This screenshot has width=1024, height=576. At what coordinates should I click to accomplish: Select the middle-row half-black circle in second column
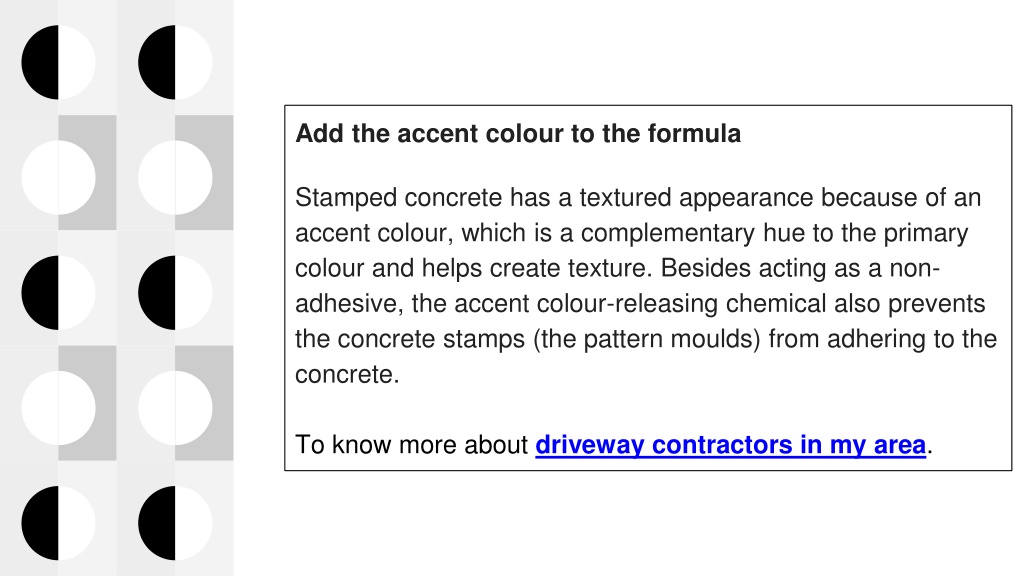coord(175,293)
